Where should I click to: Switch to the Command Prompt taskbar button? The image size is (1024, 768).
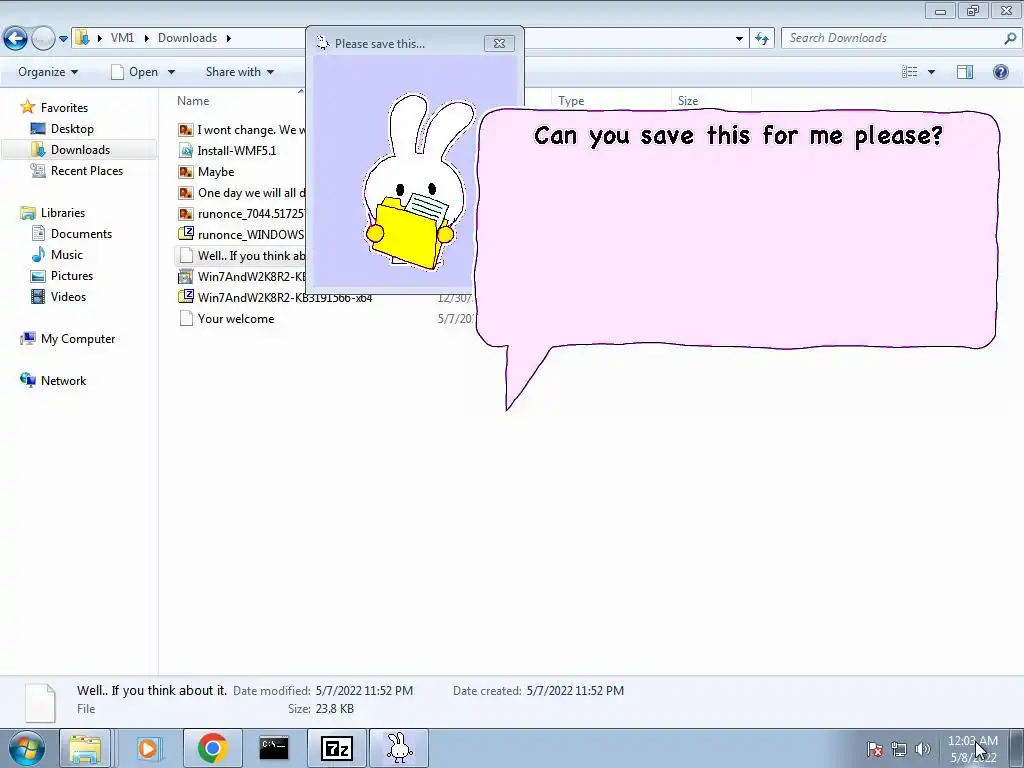click(274, 748)
